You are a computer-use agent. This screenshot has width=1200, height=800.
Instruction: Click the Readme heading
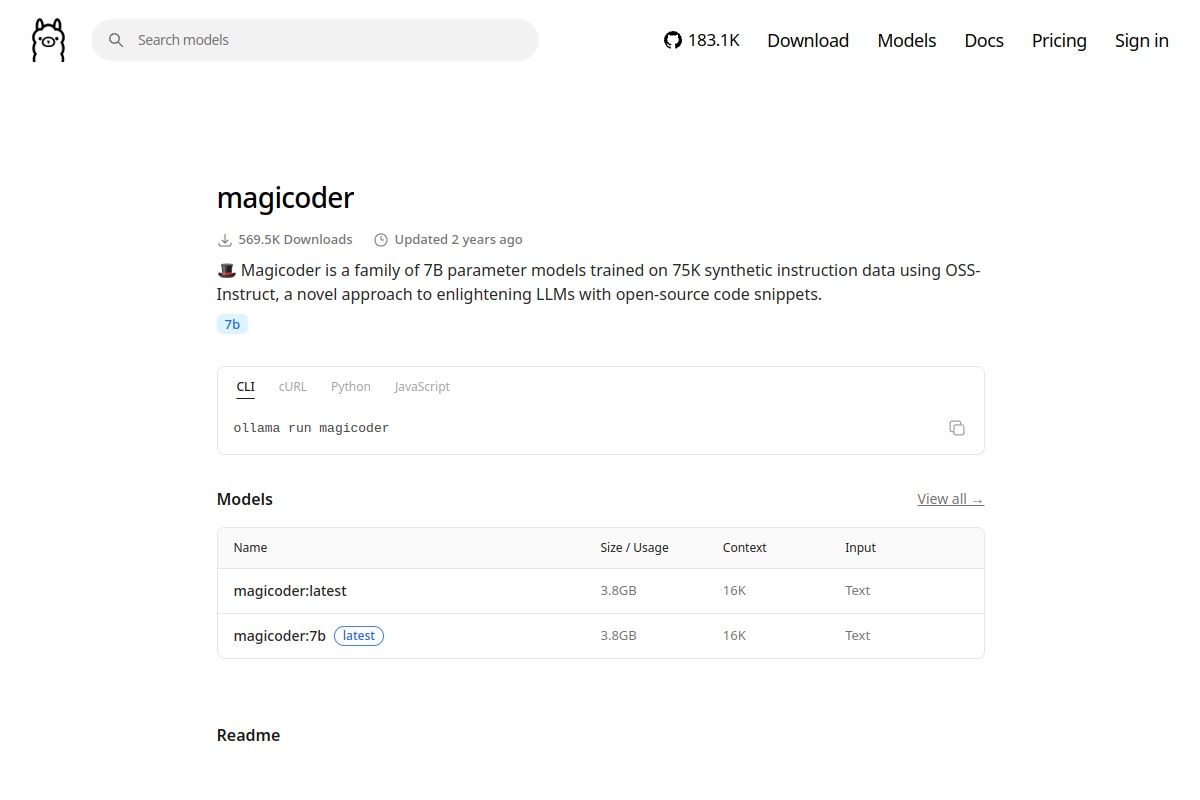(x=248, y=735)
